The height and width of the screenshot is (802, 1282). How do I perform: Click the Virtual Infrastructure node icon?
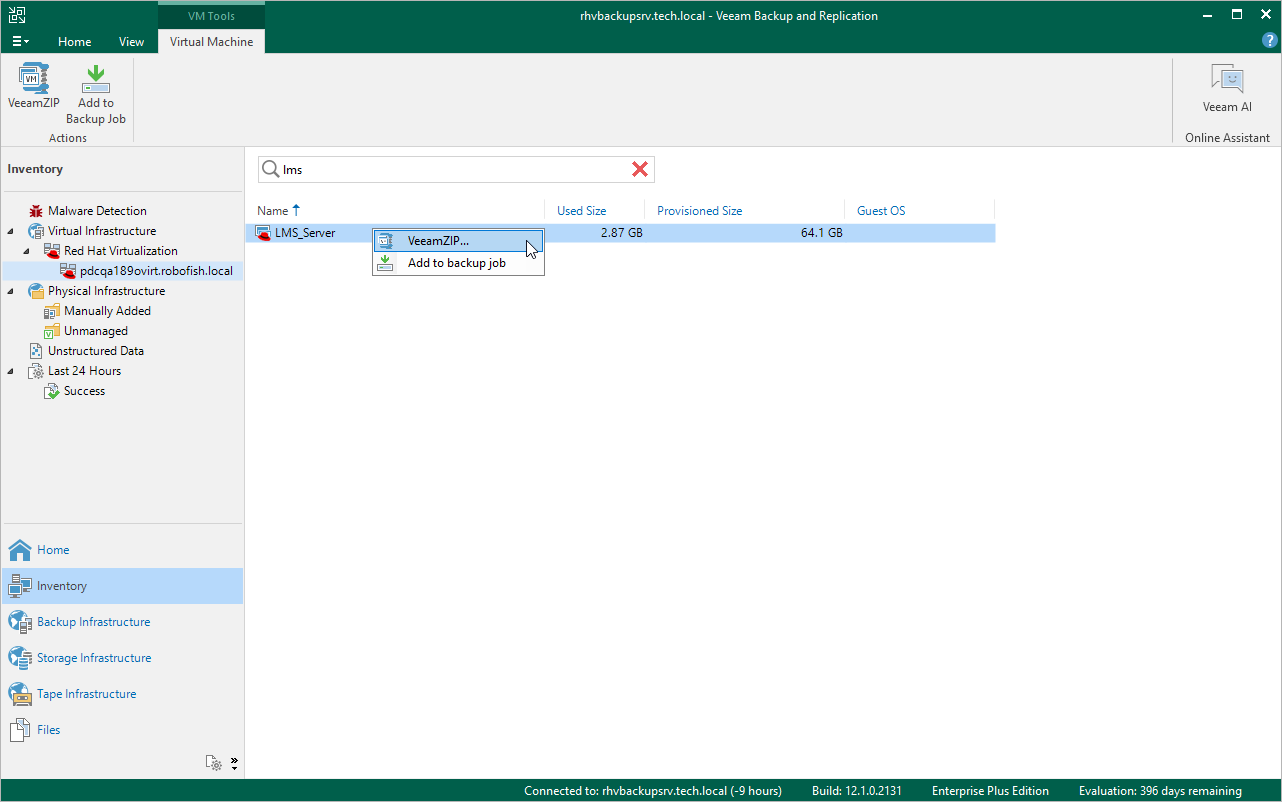tap(36, 231)
